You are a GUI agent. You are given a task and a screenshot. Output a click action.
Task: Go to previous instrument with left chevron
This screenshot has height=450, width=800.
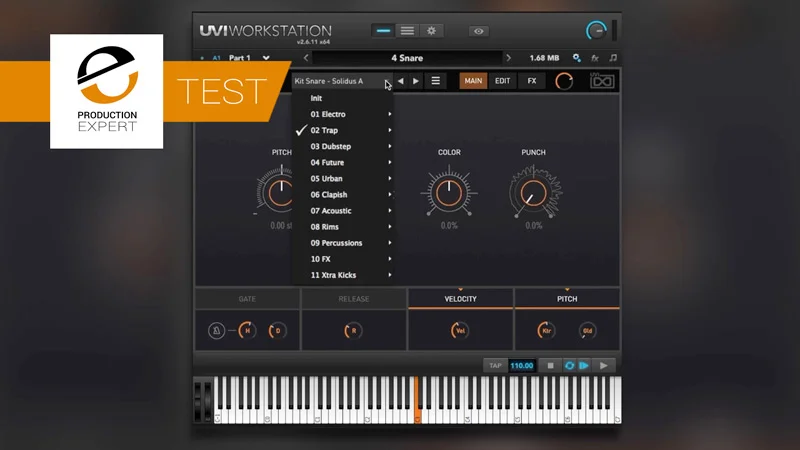pyautogui.click(x=306, y=58)
